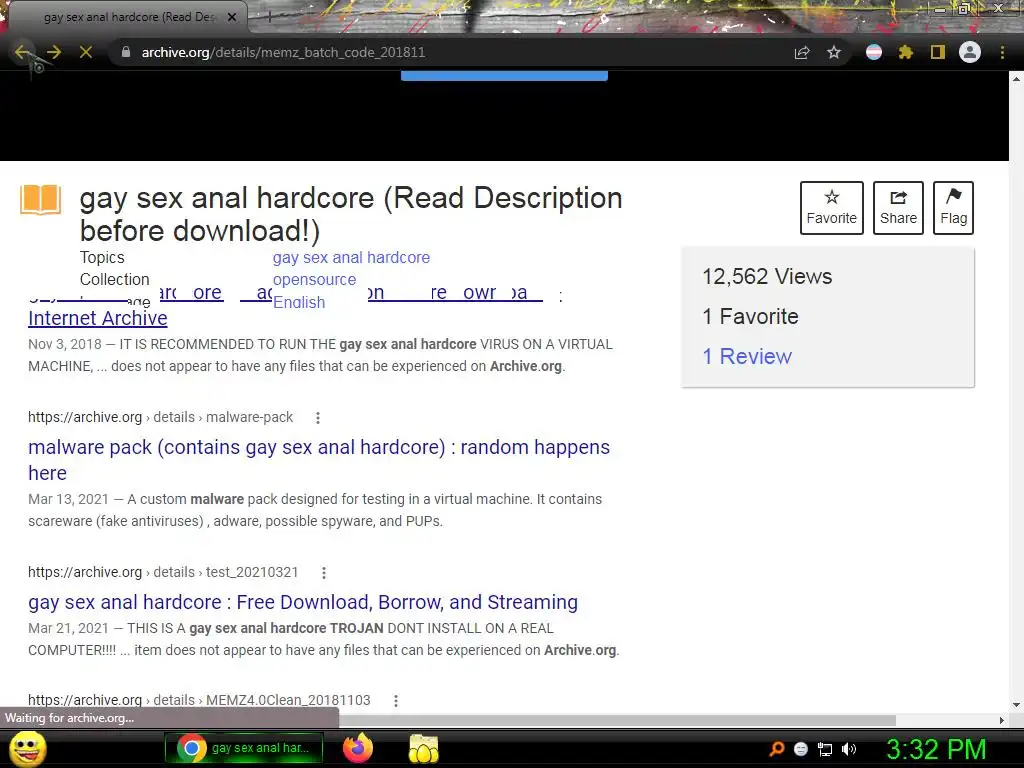Open the Chrome three-dot menu
Image resolution: width=1024 pixels, height=768 pixels.
(x=1002, y=52)
